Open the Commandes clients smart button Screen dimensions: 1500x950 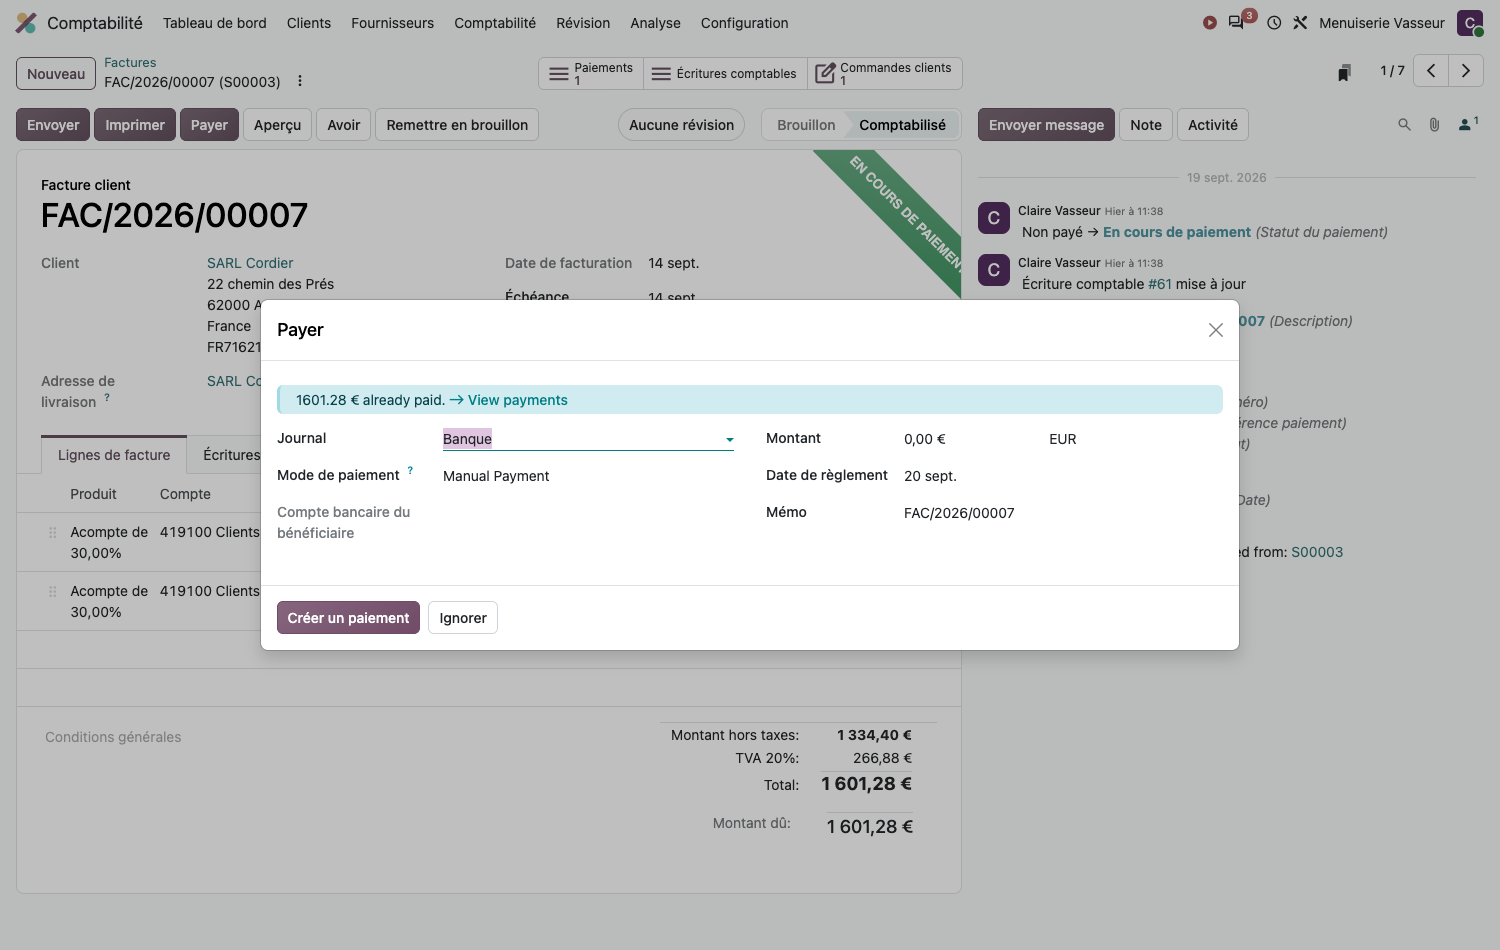[x=884, y=73]
